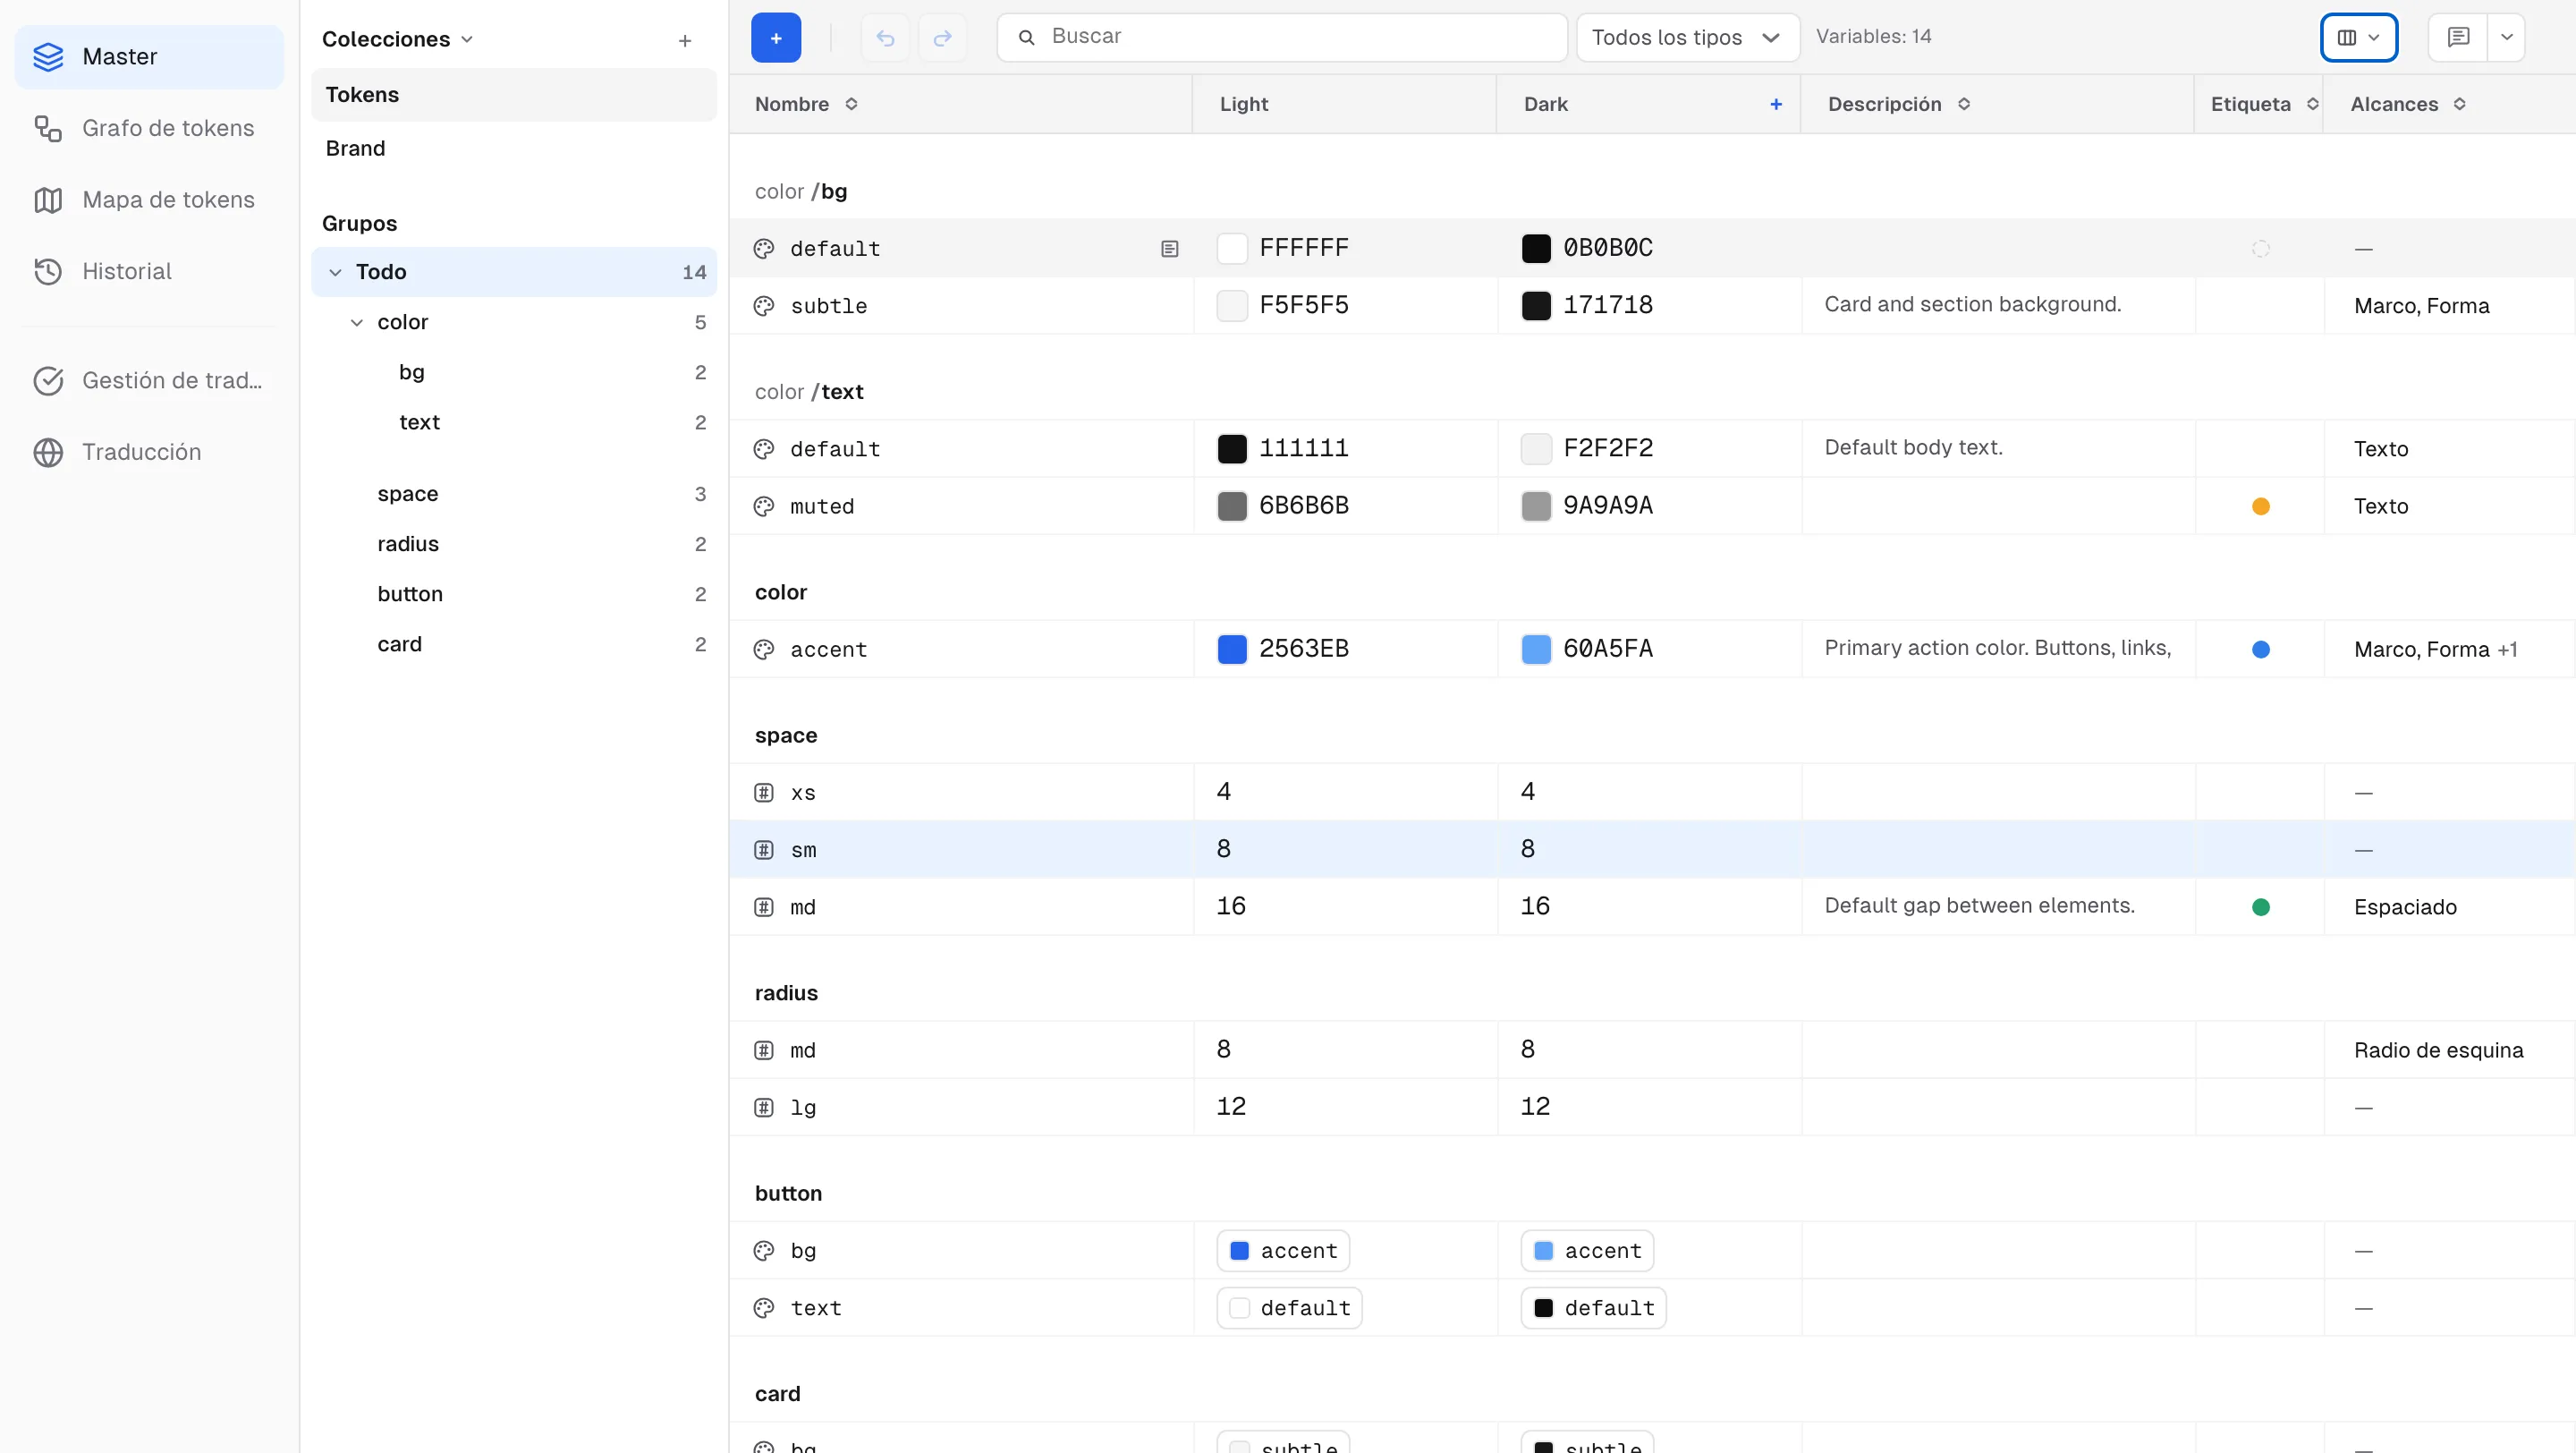Click the green label dot on space md
2576x1453 pixels.
(2260, 907)
